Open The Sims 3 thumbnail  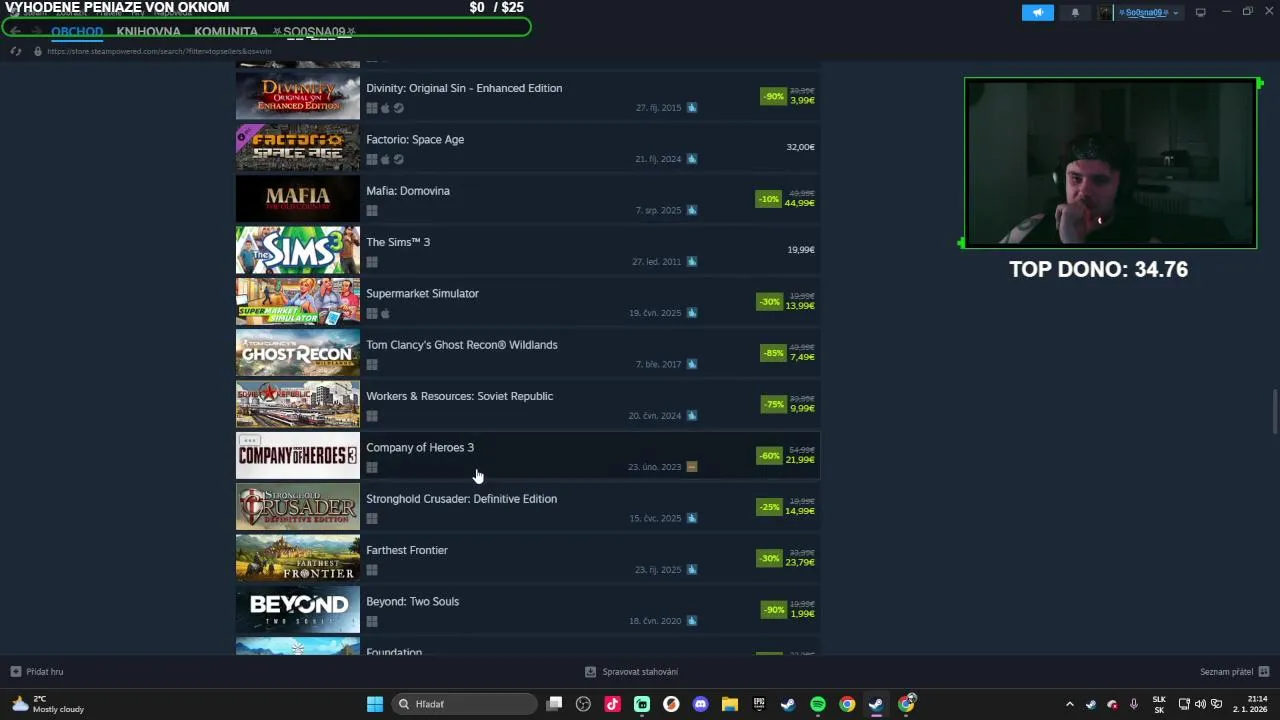(298, 250)
